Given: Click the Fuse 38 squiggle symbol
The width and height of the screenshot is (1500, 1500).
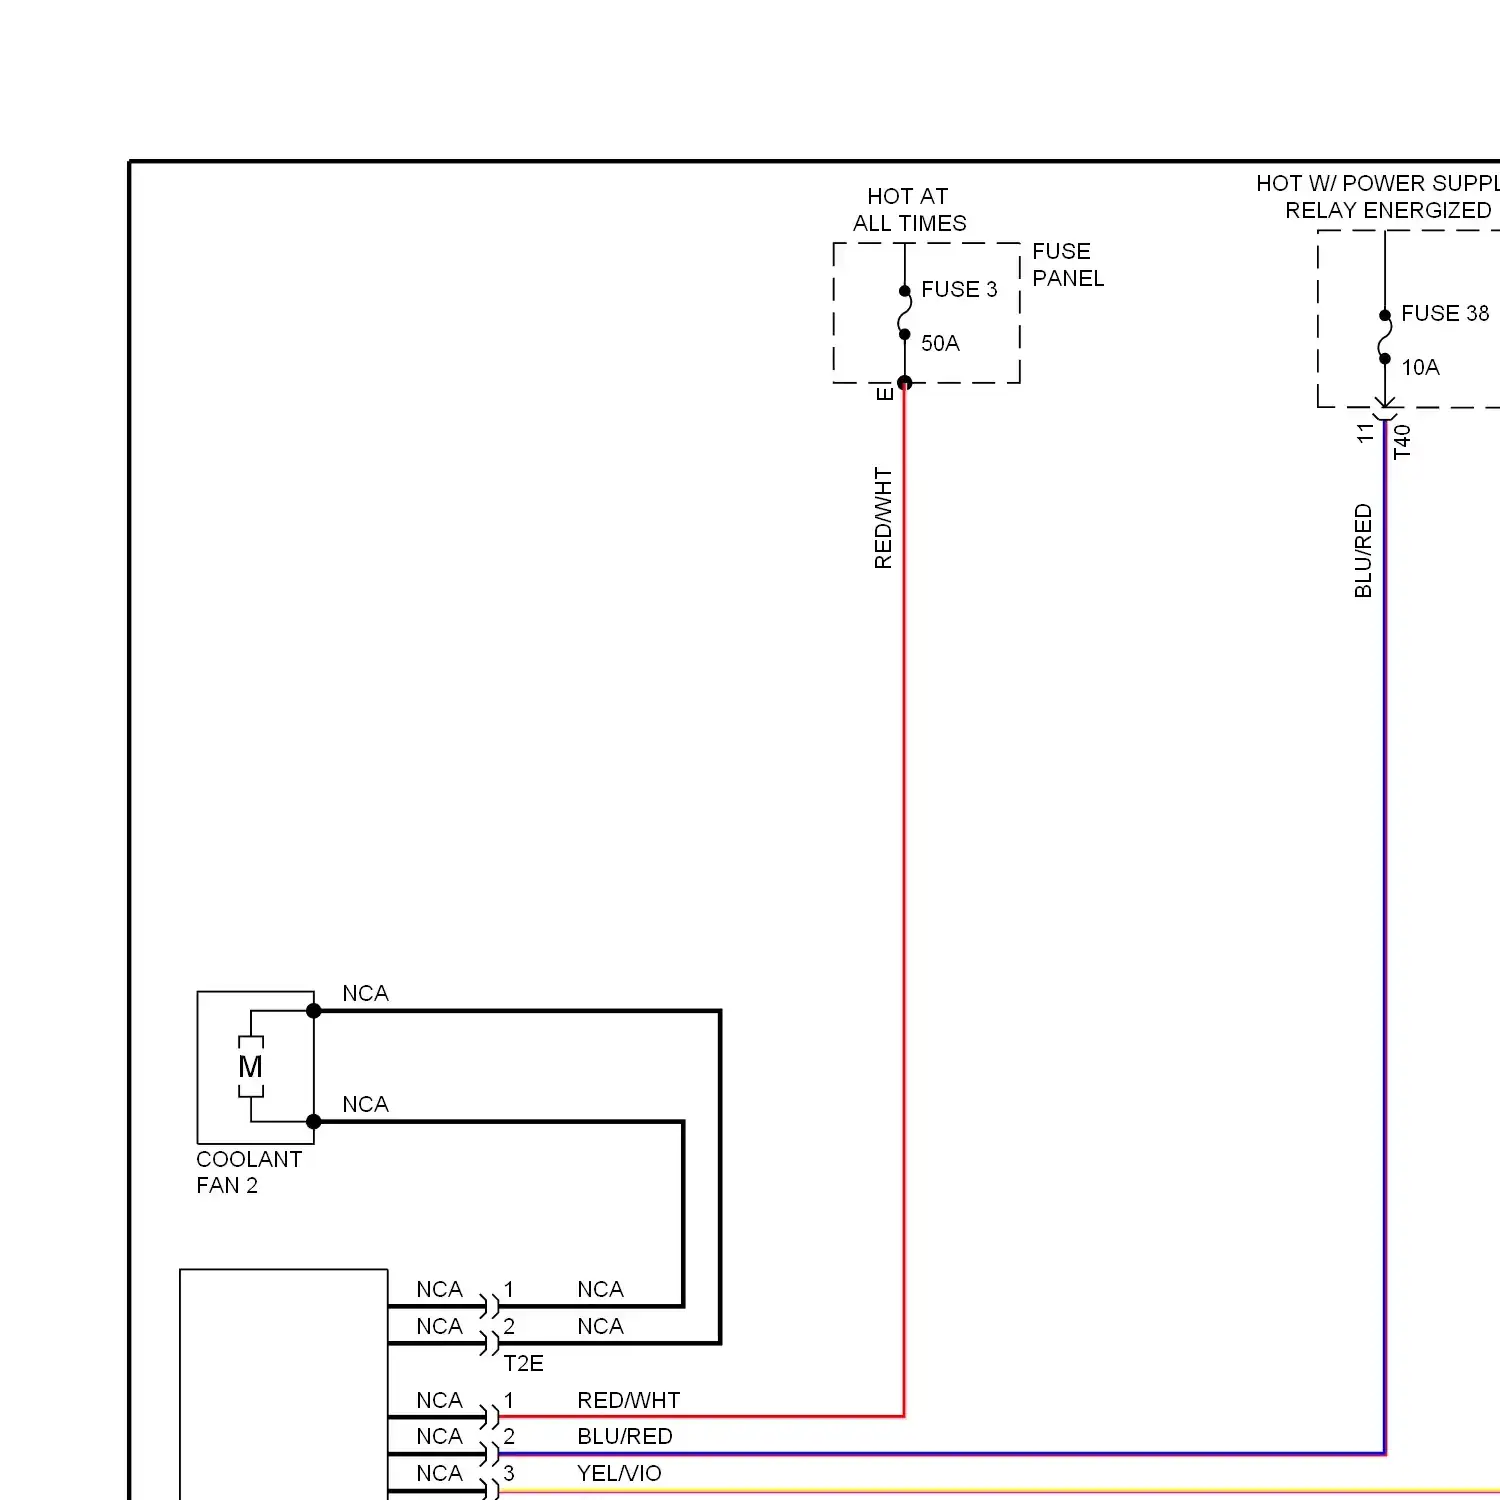Looking at the screenshot, I should [1385, 337].
